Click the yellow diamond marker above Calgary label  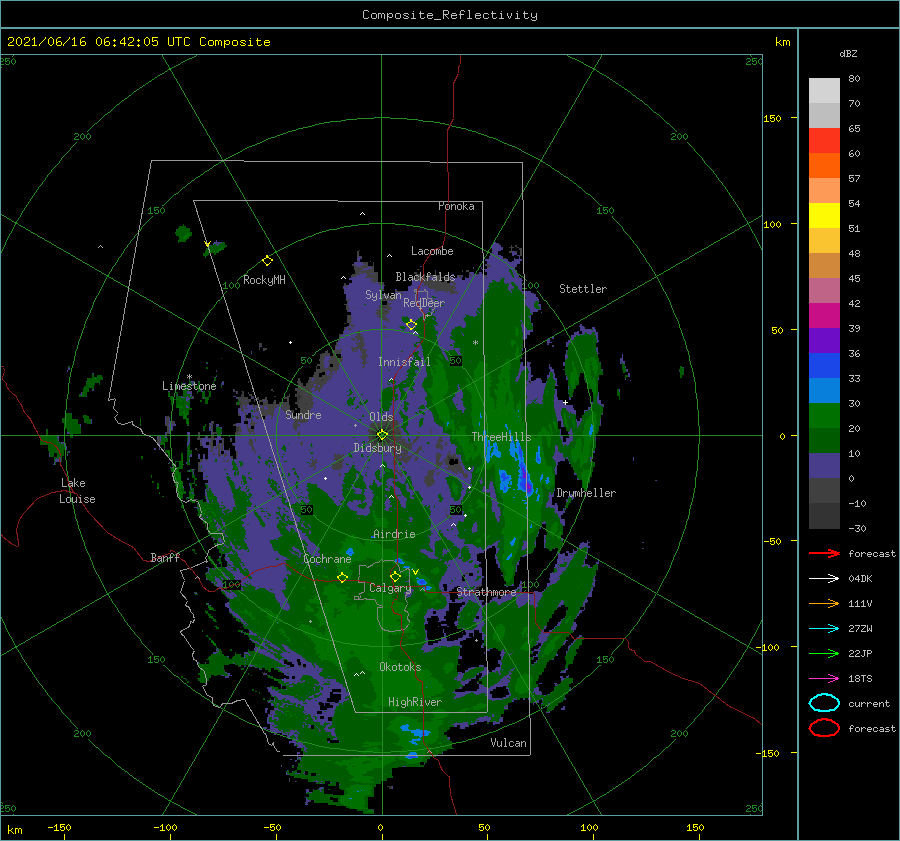coord(395,576)
